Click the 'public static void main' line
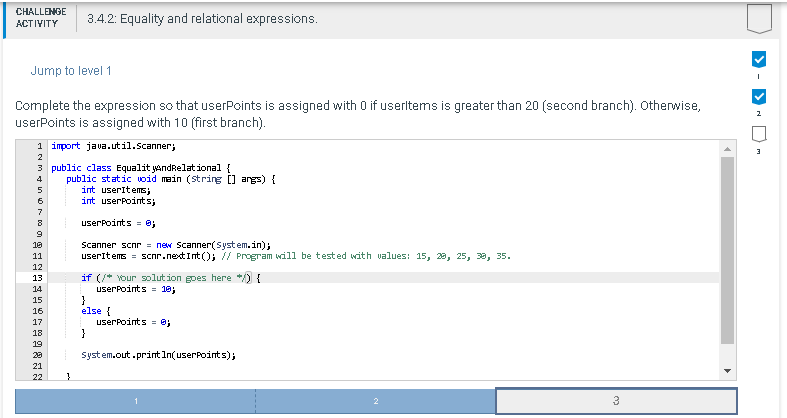Viewport: 787px width, 418px height. [171, 179]
